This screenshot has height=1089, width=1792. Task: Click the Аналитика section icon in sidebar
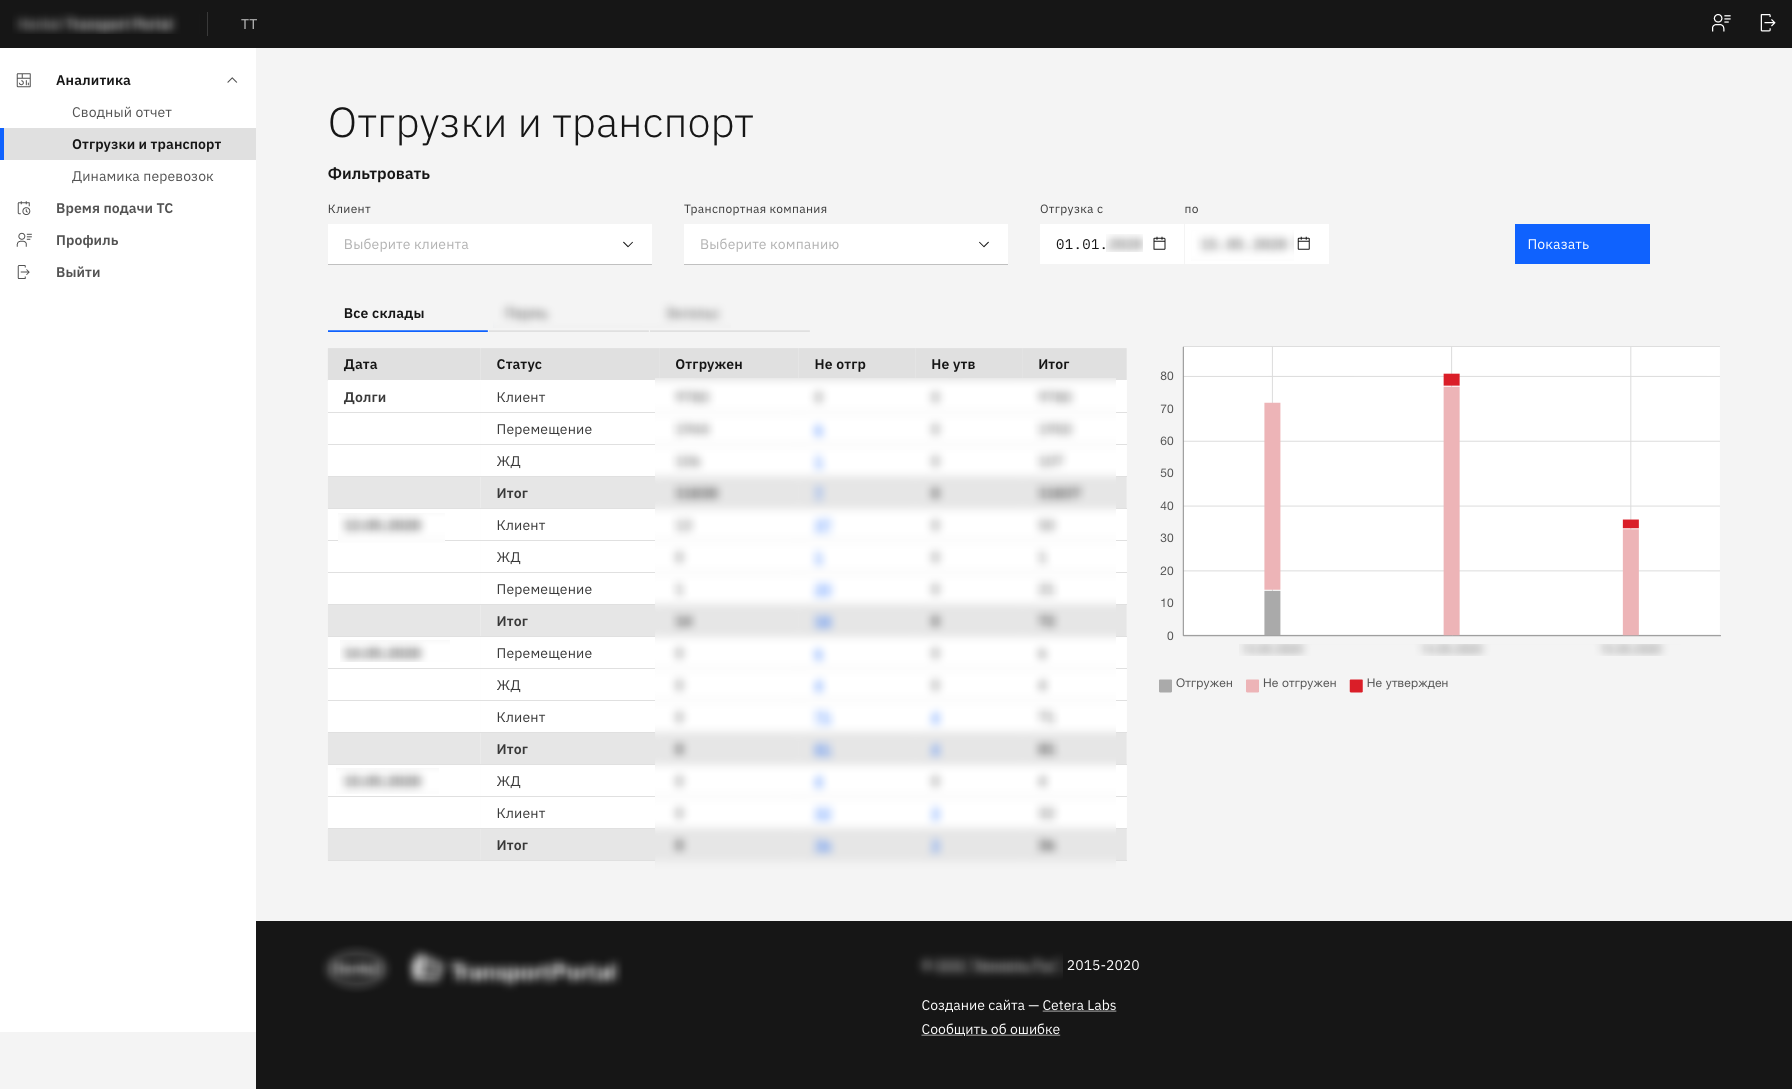coord(25,80)
